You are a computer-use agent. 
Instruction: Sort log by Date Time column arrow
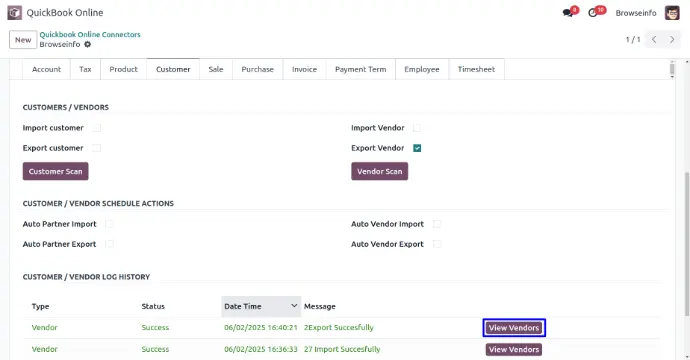[294, 306]
